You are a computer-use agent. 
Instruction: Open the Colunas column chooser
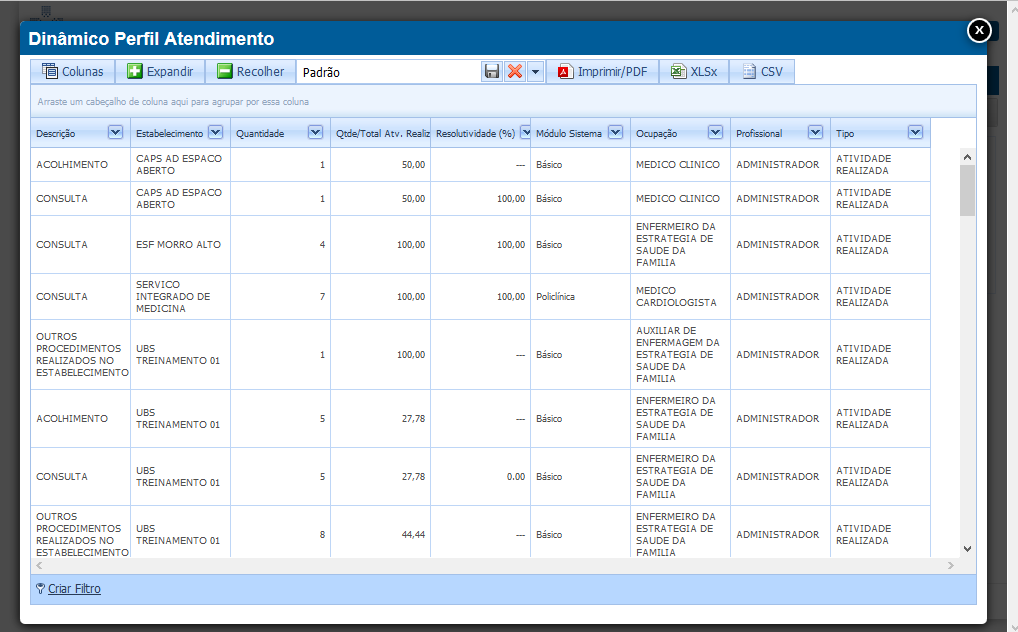pos(73,71)
